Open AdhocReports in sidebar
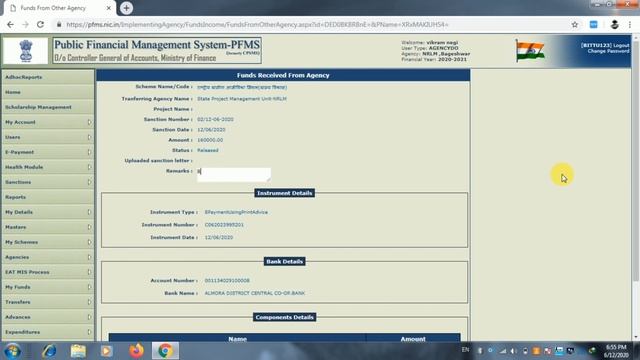The width and height of the screenshot is (640, 360). (48, 77)
